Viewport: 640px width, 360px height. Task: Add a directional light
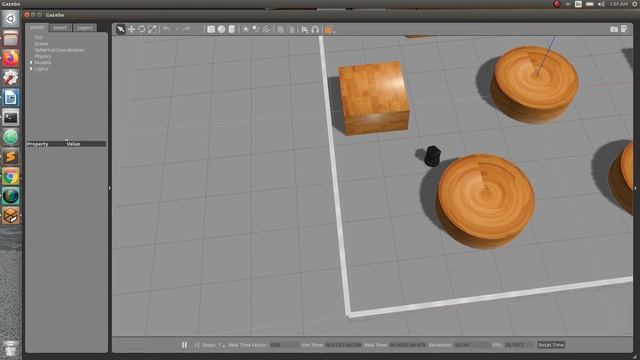coord(266,29)
